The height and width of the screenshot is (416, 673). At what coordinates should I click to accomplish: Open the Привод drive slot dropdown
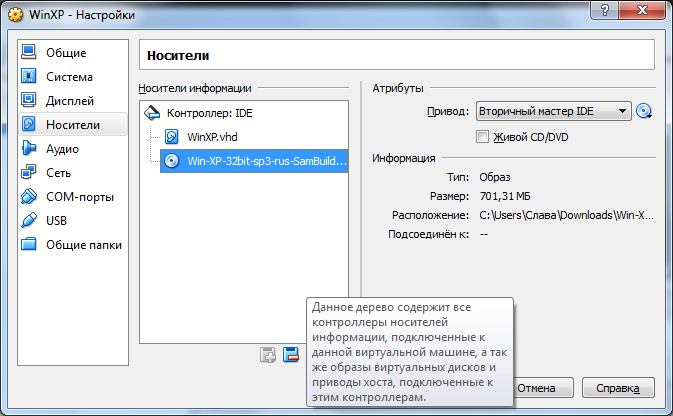click(554, 111)
